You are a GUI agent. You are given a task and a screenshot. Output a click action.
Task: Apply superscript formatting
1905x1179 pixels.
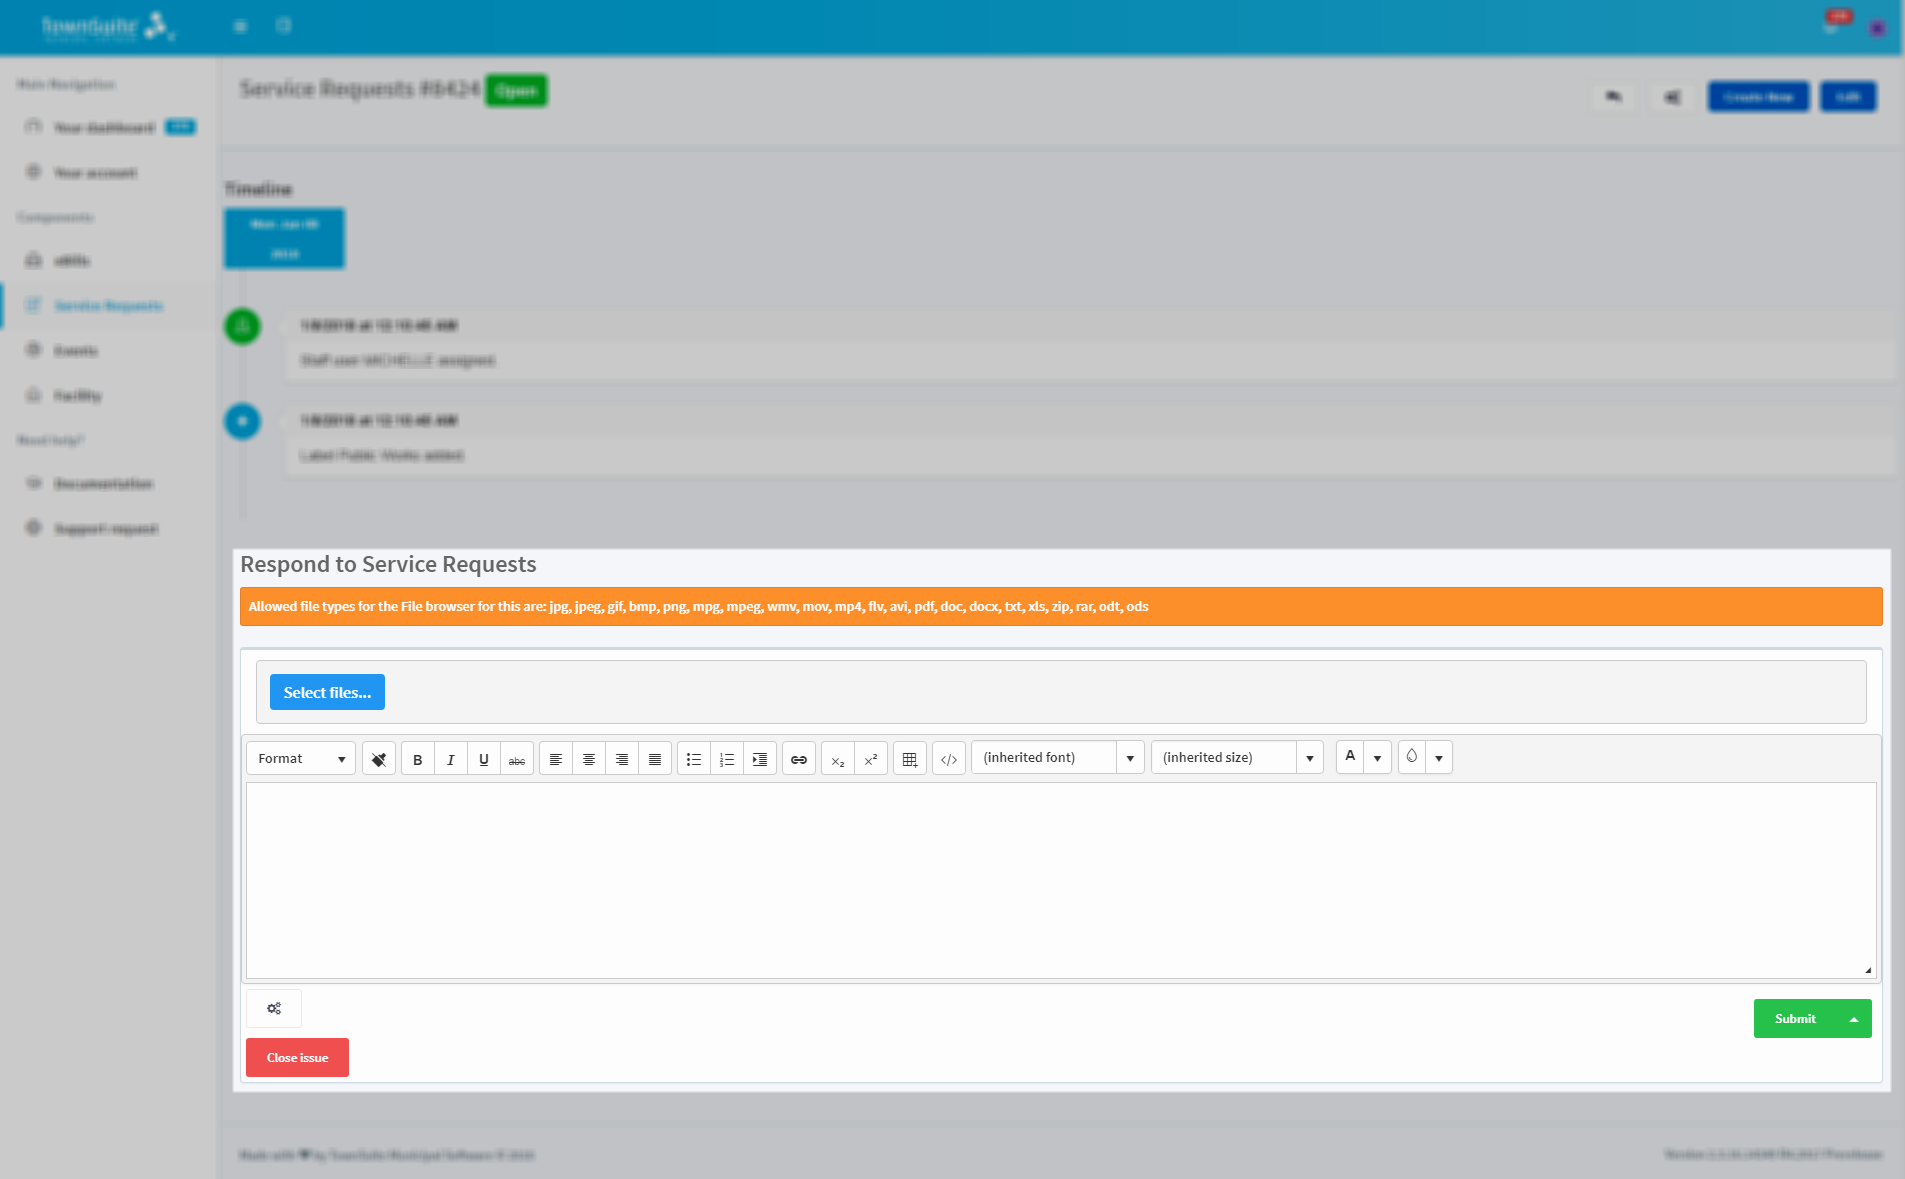coord(871,759)
